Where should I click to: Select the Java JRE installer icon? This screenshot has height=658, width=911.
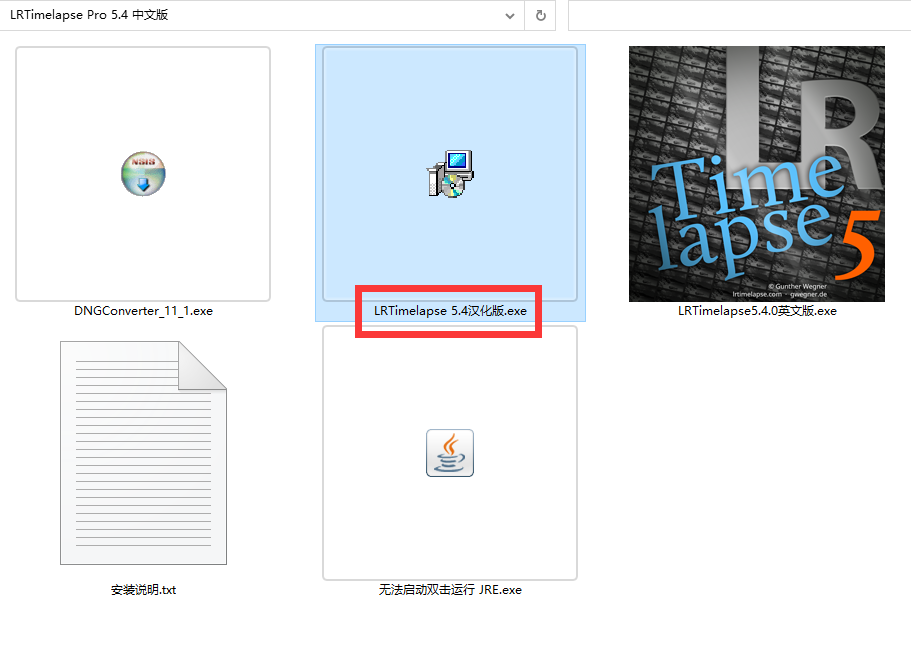[450, 453]
